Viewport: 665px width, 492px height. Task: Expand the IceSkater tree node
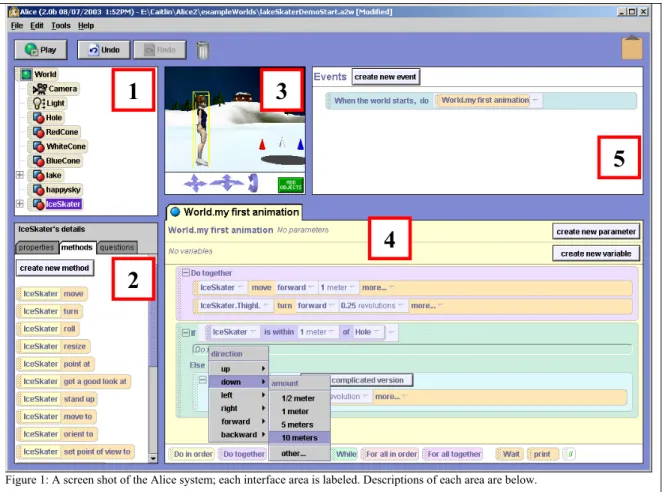point(20,204)
